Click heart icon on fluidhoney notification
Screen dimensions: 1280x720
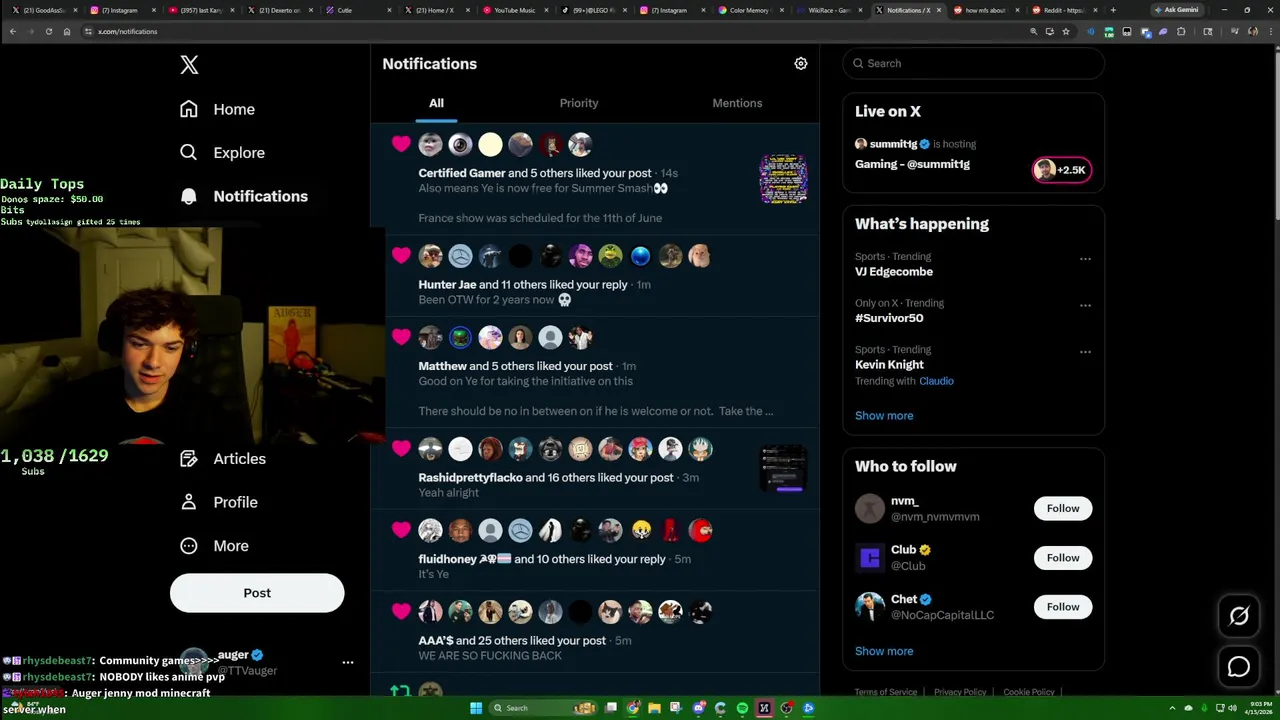coord(401,530)
